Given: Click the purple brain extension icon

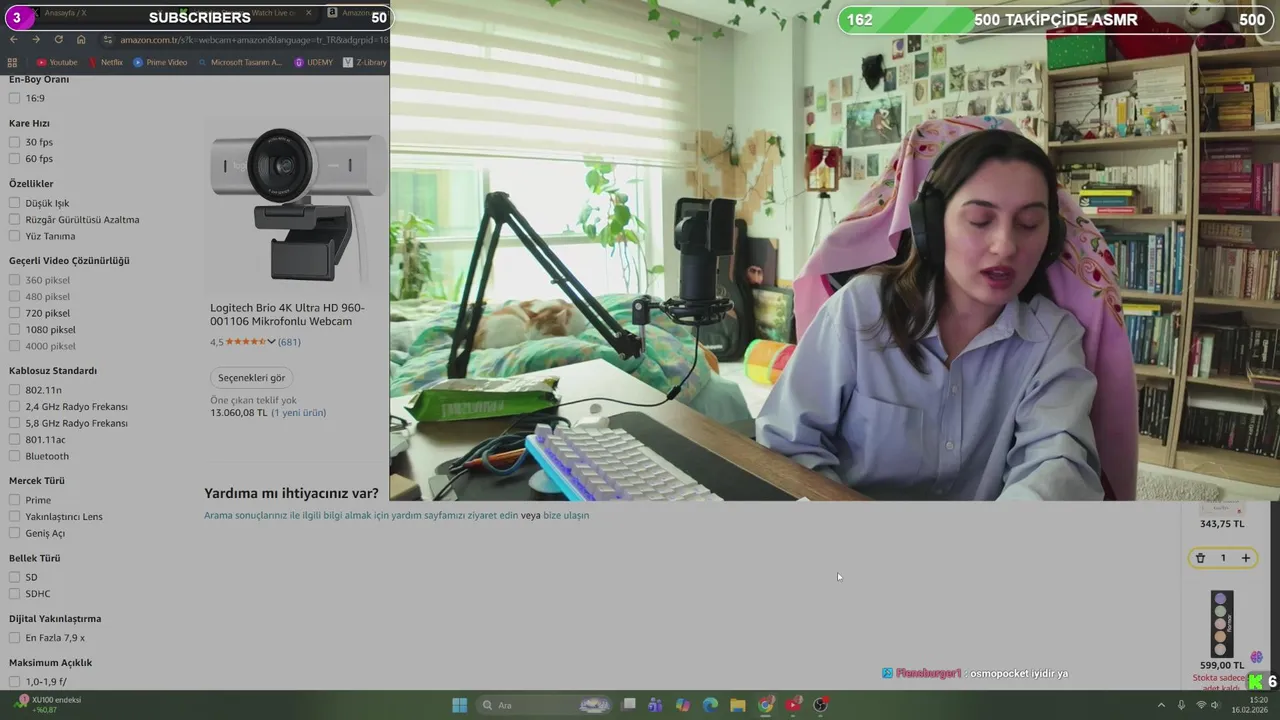Looking at the screenshot, I should (1256, 657).
